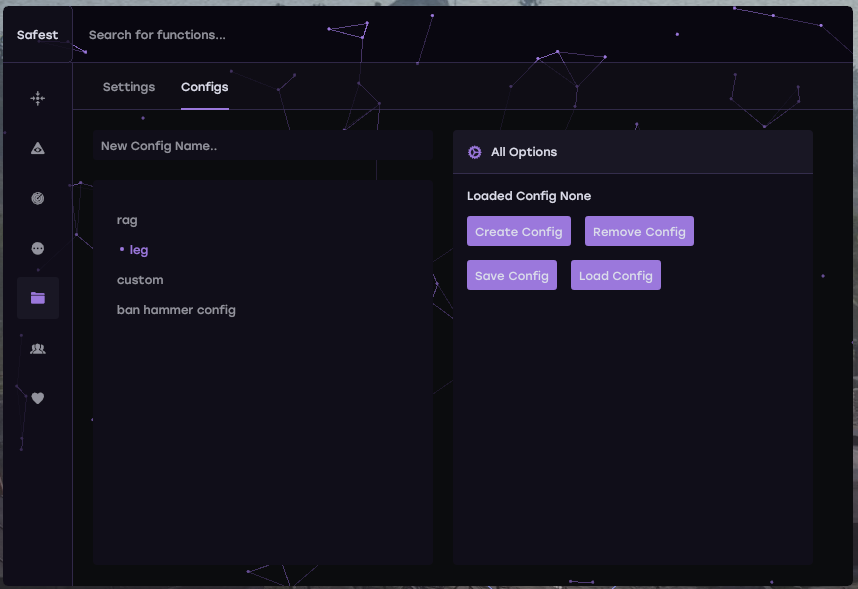Click the gear icon beside All Options
858x589 pixels.
[475, 152]
